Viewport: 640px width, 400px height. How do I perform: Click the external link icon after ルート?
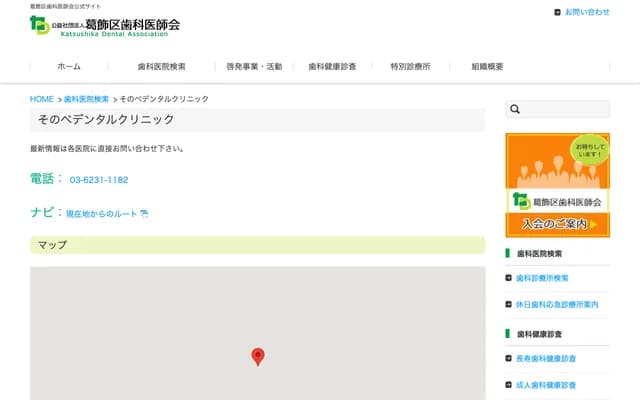(144, 214)
